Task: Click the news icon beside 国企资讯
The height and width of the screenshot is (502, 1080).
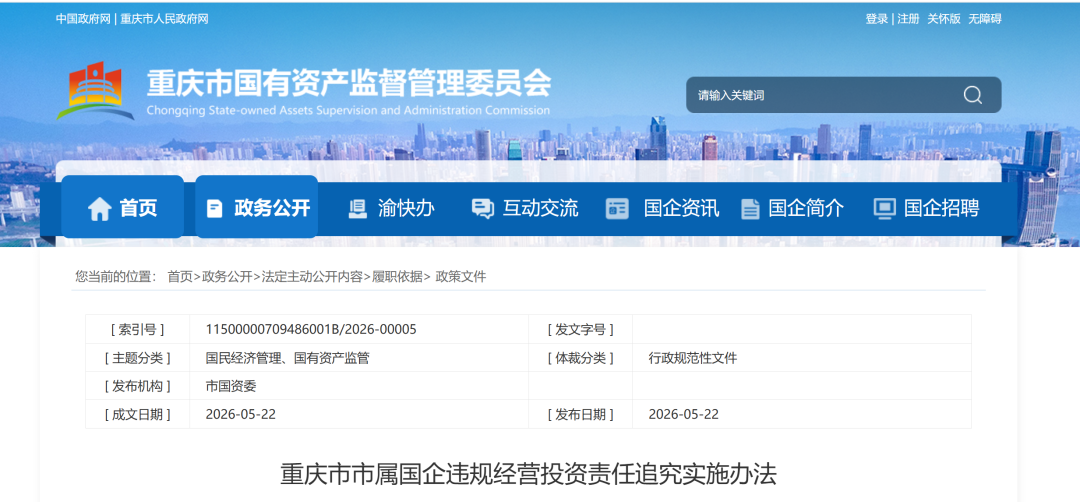Action: pyautogui.click(x=617, y=209)
